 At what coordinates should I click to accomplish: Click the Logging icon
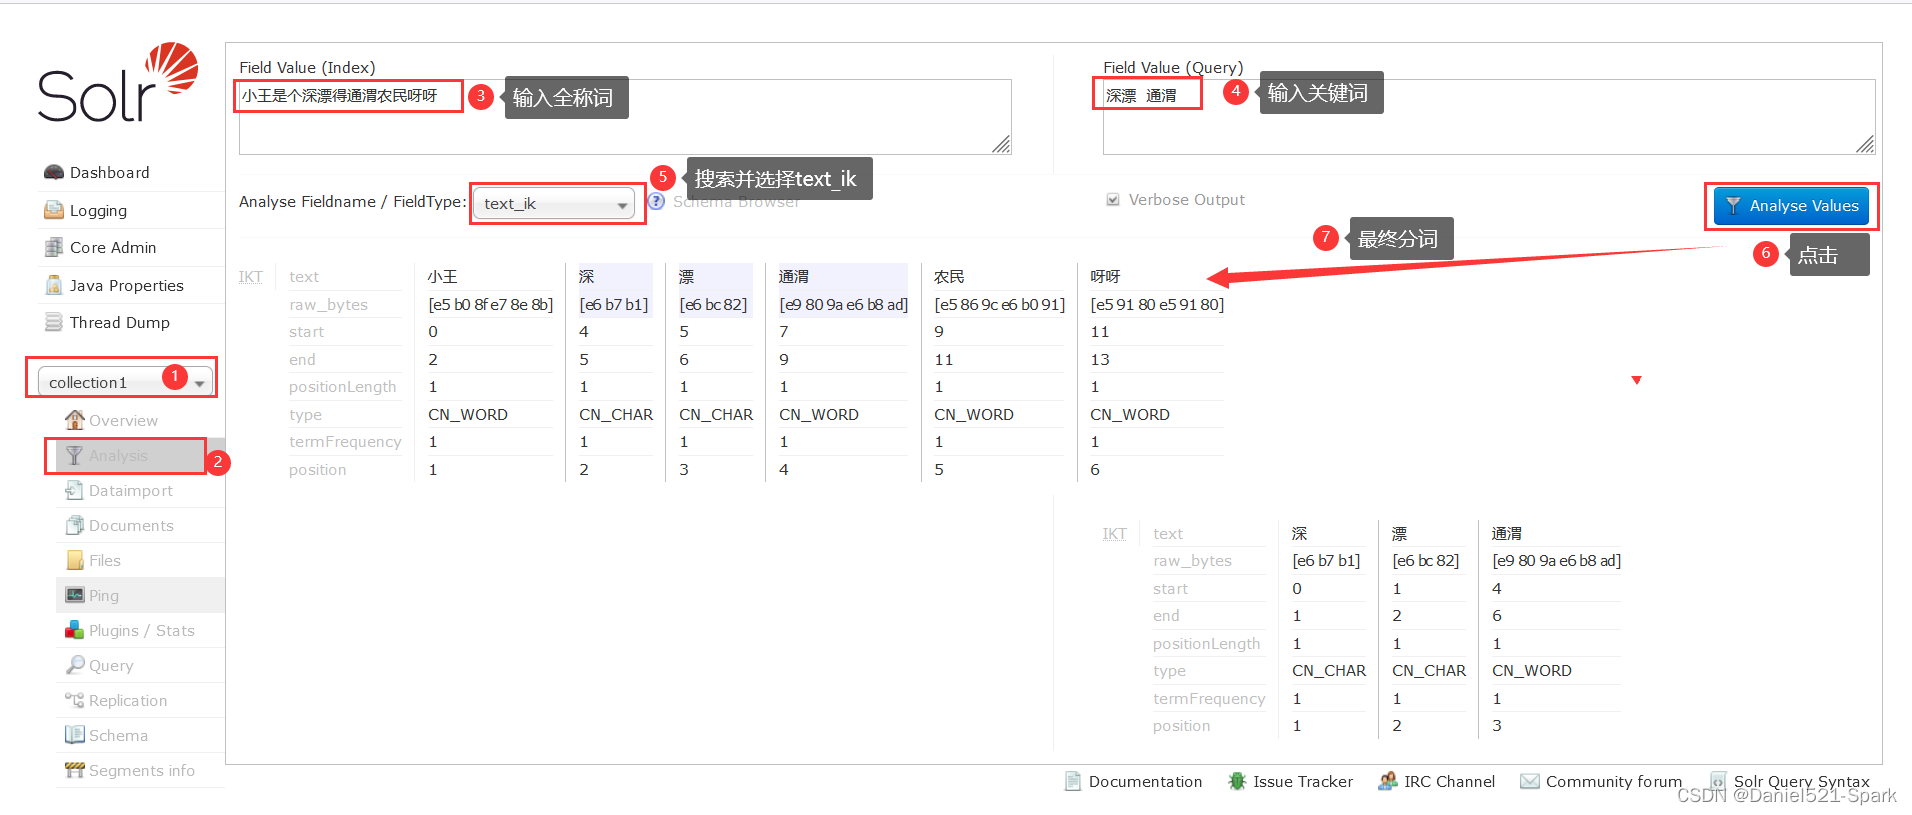coord(53,210)
